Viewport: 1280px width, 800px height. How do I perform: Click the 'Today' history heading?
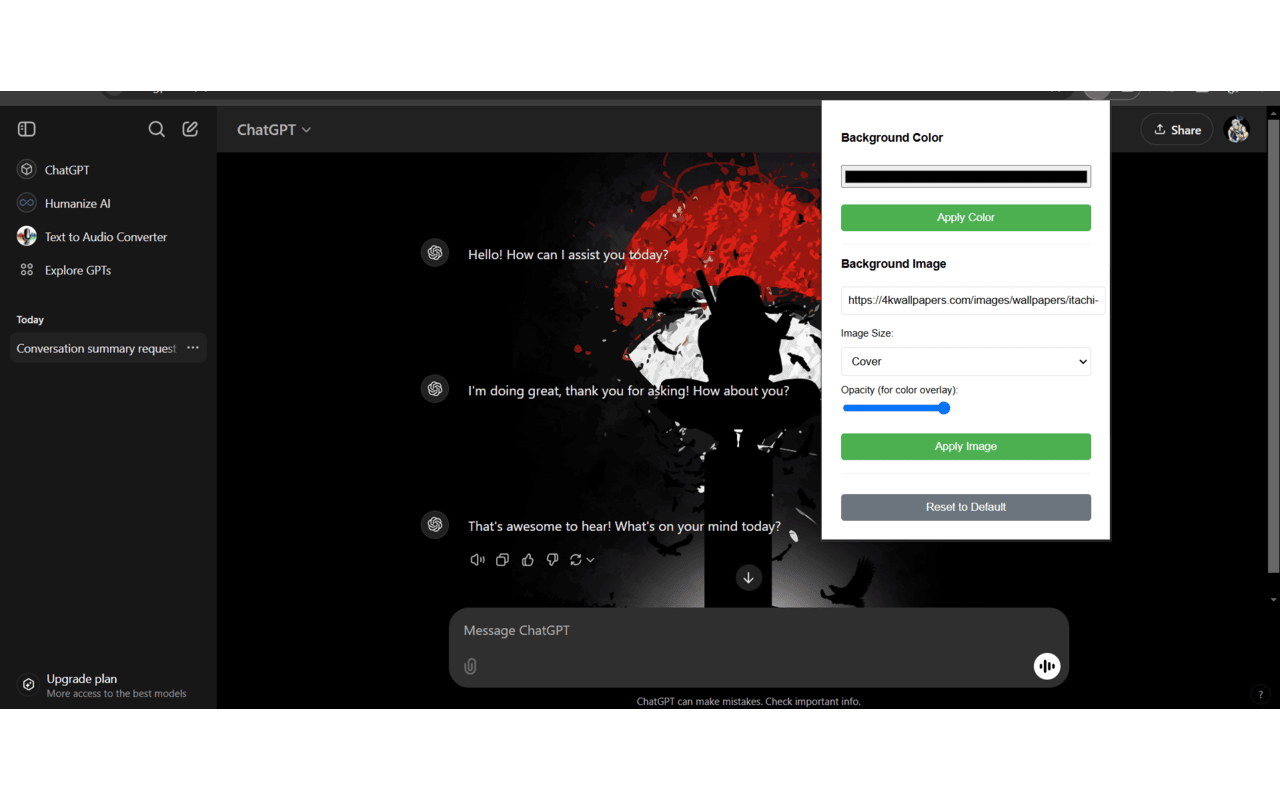30,320
